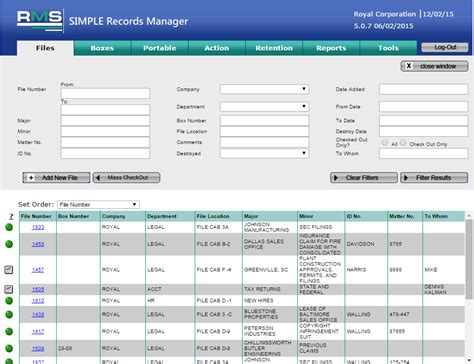Click the checked-out icon in the Greenville, SC row

click(x=9, y=270)
